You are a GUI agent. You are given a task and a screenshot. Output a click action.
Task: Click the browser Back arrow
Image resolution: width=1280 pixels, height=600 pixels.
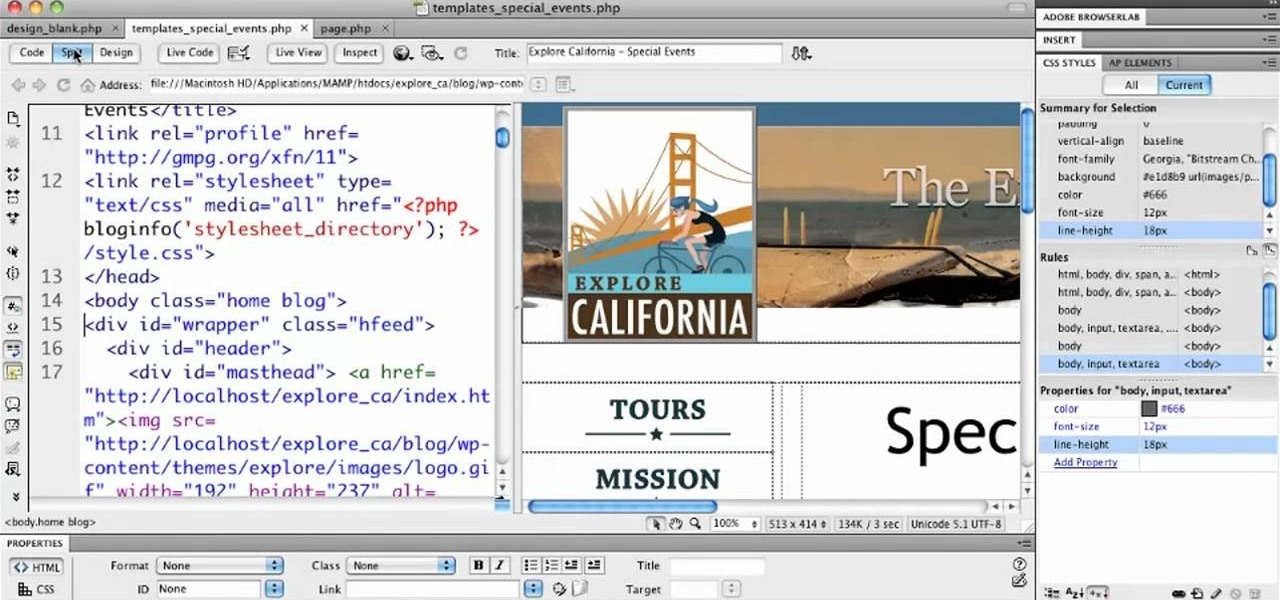18,85
